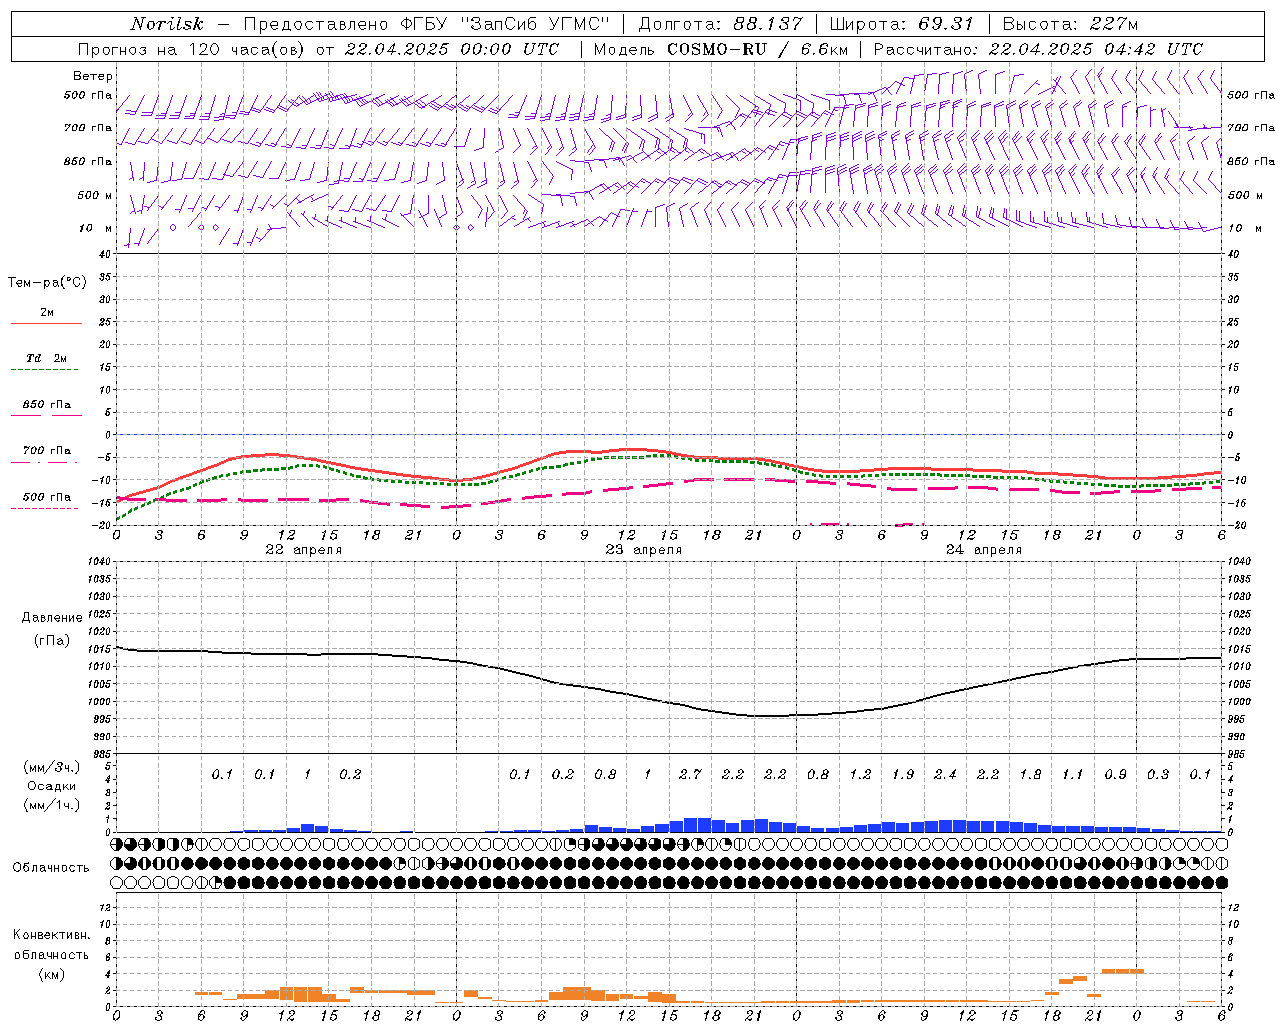This screenshot has width=1280, height=1024.
Task: Click the 'Давление' pressure panel label
Action: coord(52,618)
